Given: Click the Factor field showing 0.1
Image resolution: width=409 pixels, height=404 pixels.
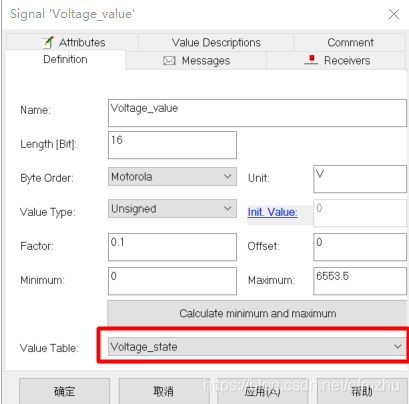Looking at the screenshot, I should (172, 247).
